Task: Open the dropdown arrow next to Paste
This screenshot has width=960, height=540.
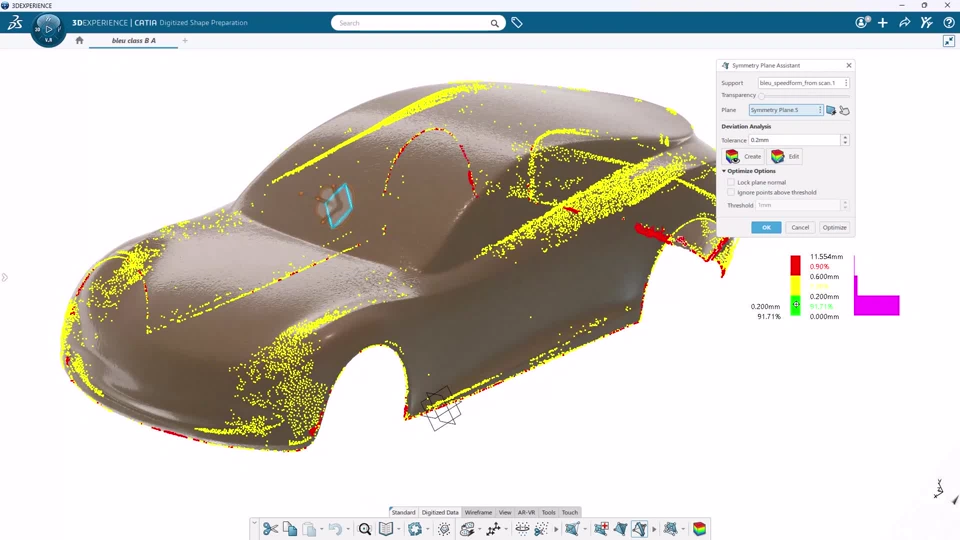Action: coord(321,530)
